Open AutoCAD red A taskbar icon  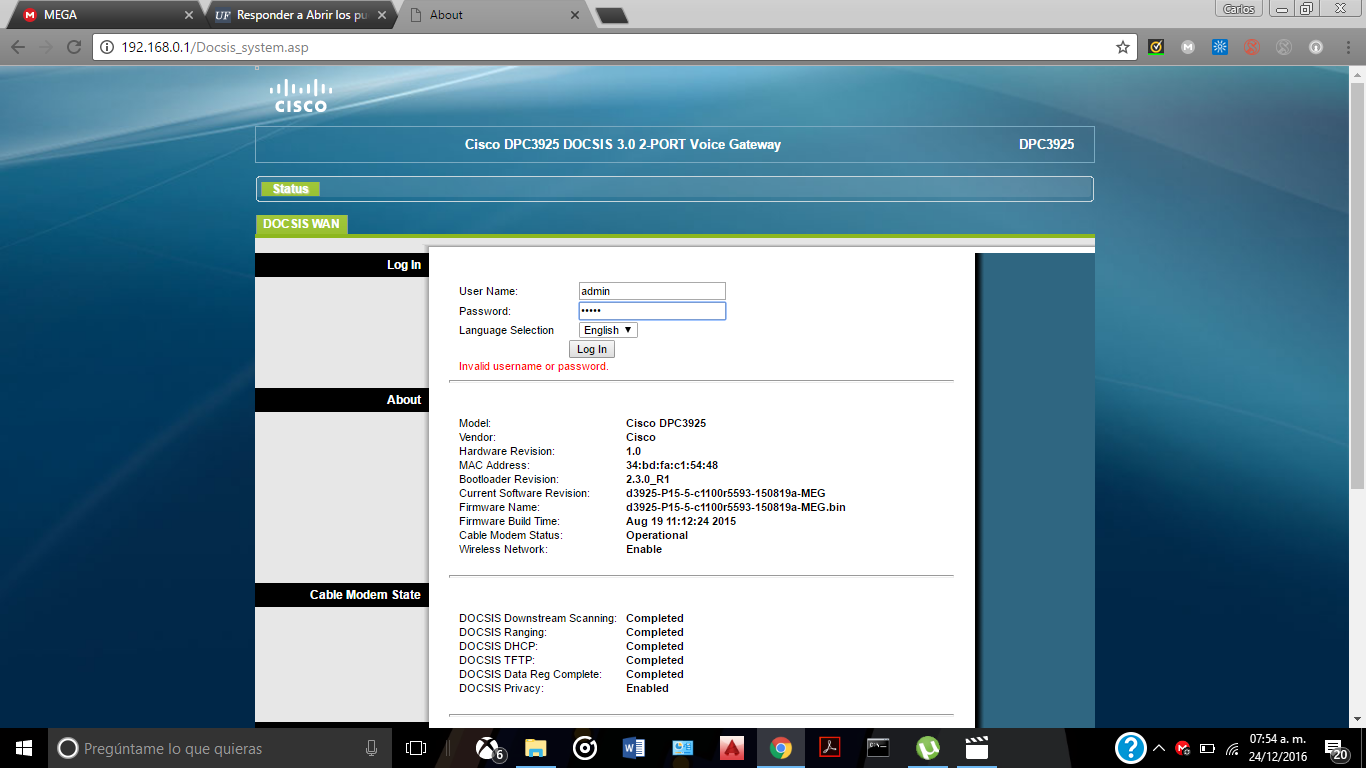coord(732,748)
